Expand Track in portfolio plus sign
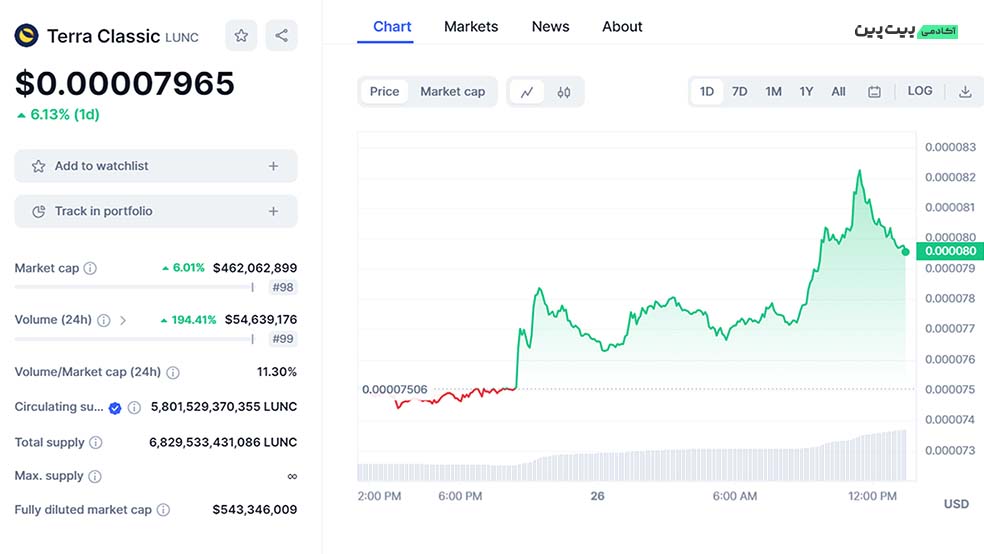This screenshot has width=984, height=554. click(x=273, y=211)
